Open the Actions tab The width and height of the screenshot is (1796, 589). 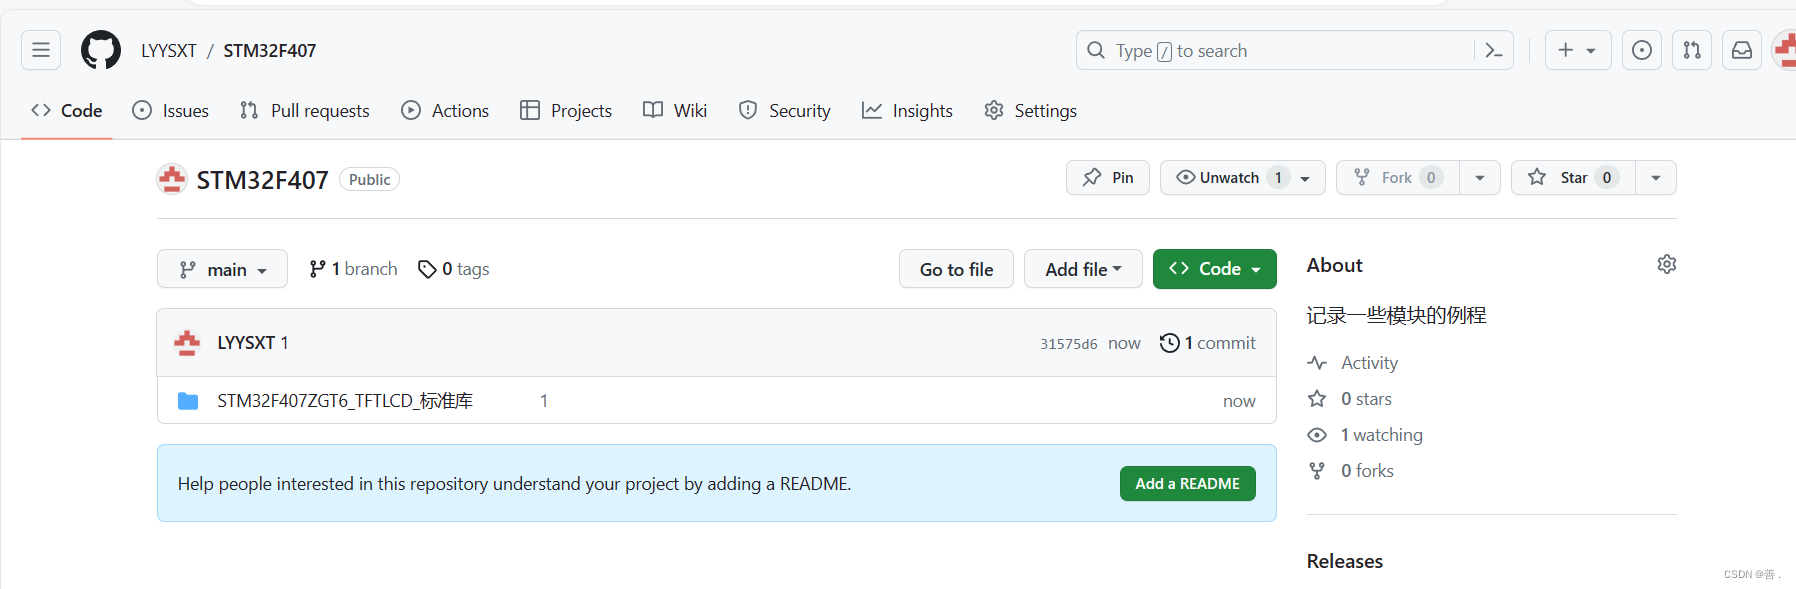tap(445, 111)
